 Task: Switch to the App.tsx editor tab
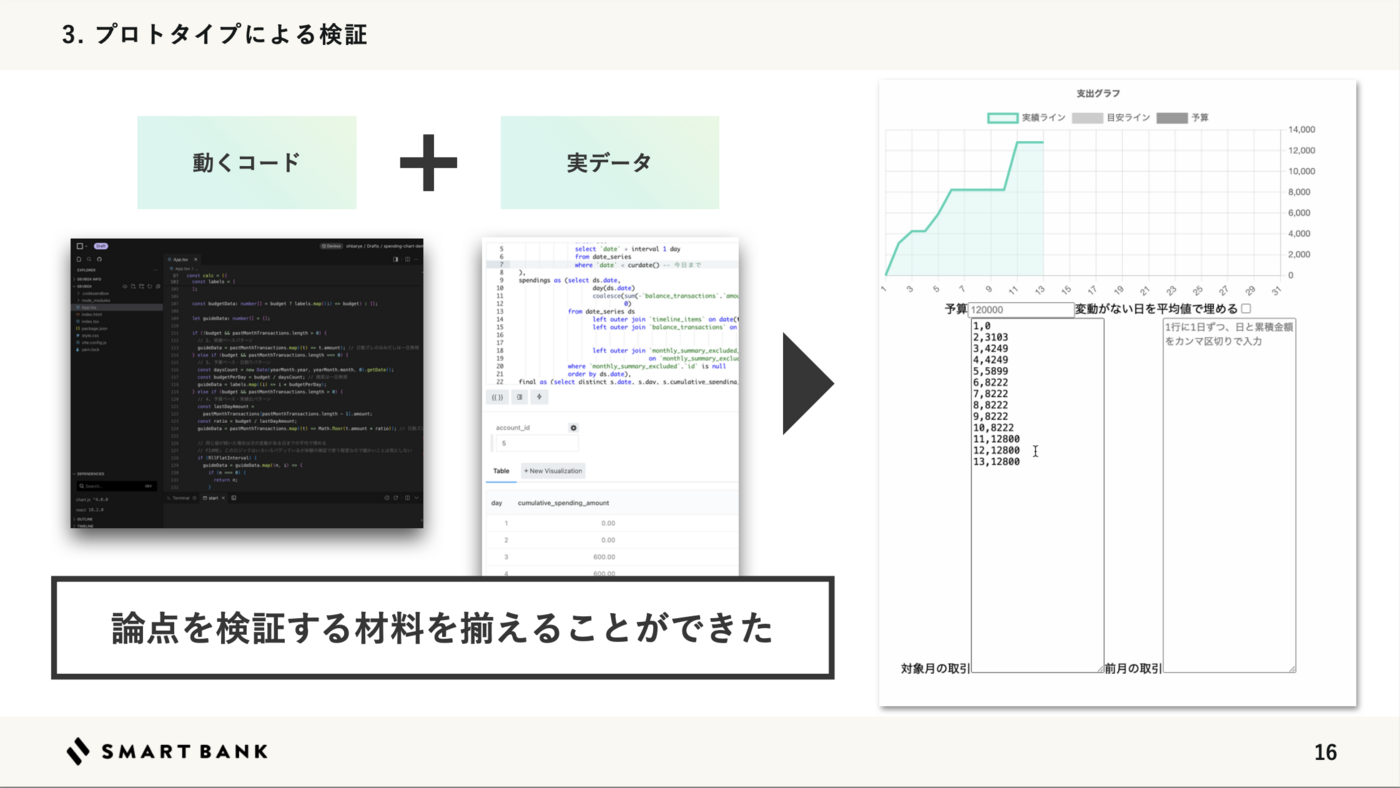click(180, 260)
